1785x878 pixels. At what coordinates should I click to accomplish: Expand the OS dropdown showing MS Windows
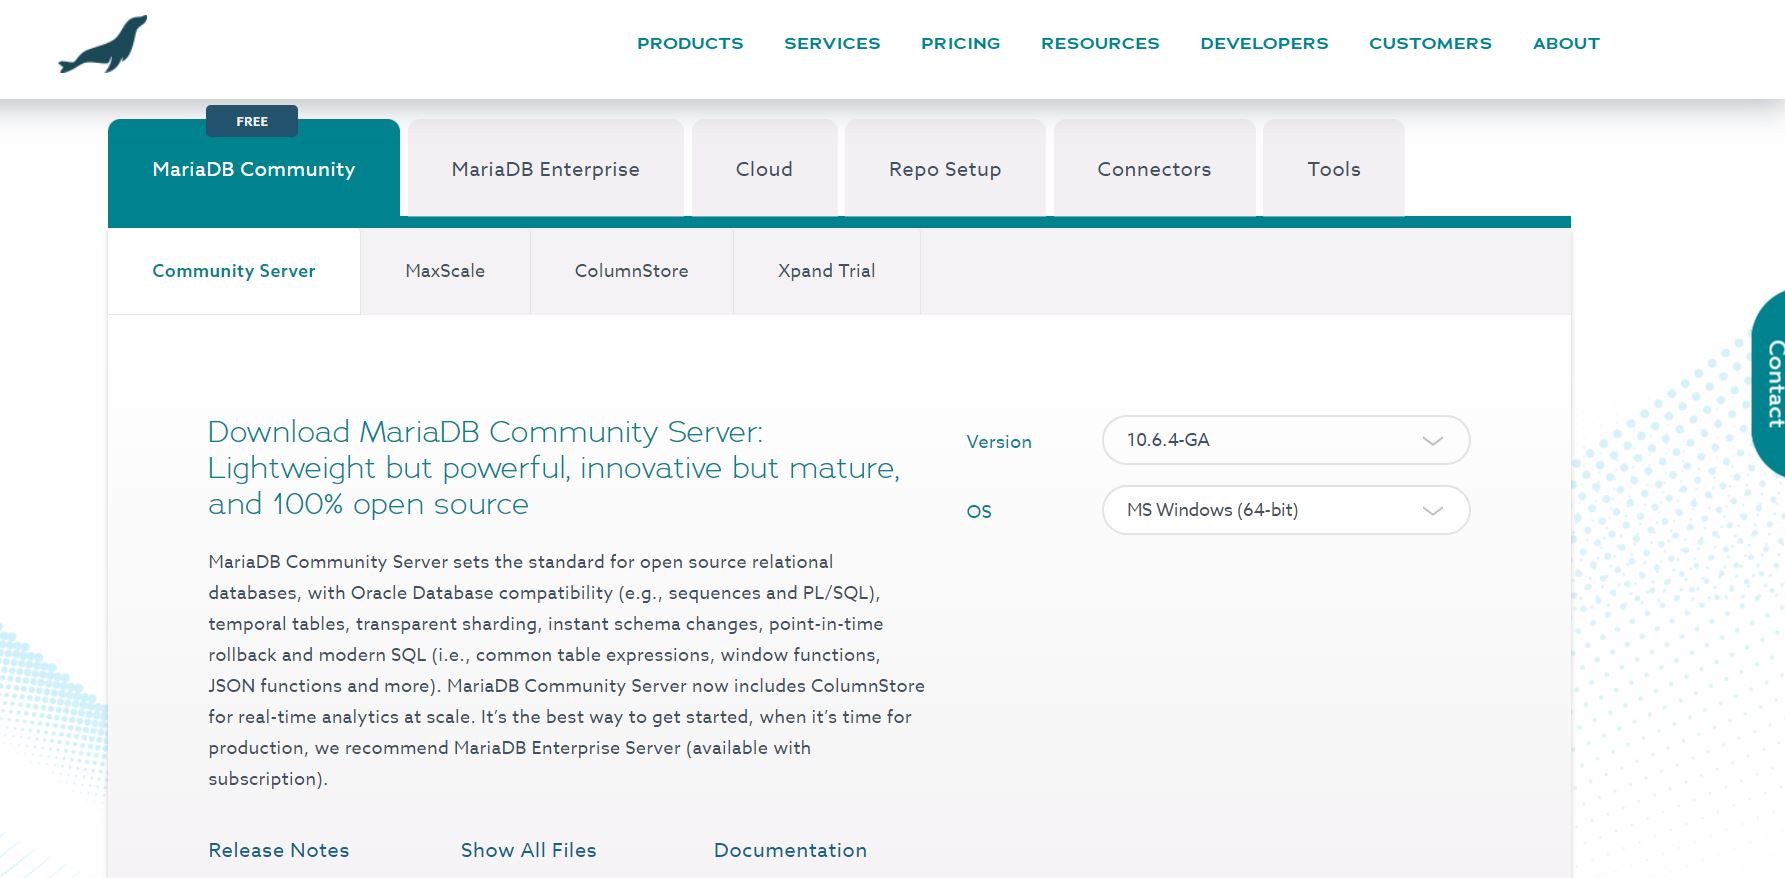coord(1285,510)
